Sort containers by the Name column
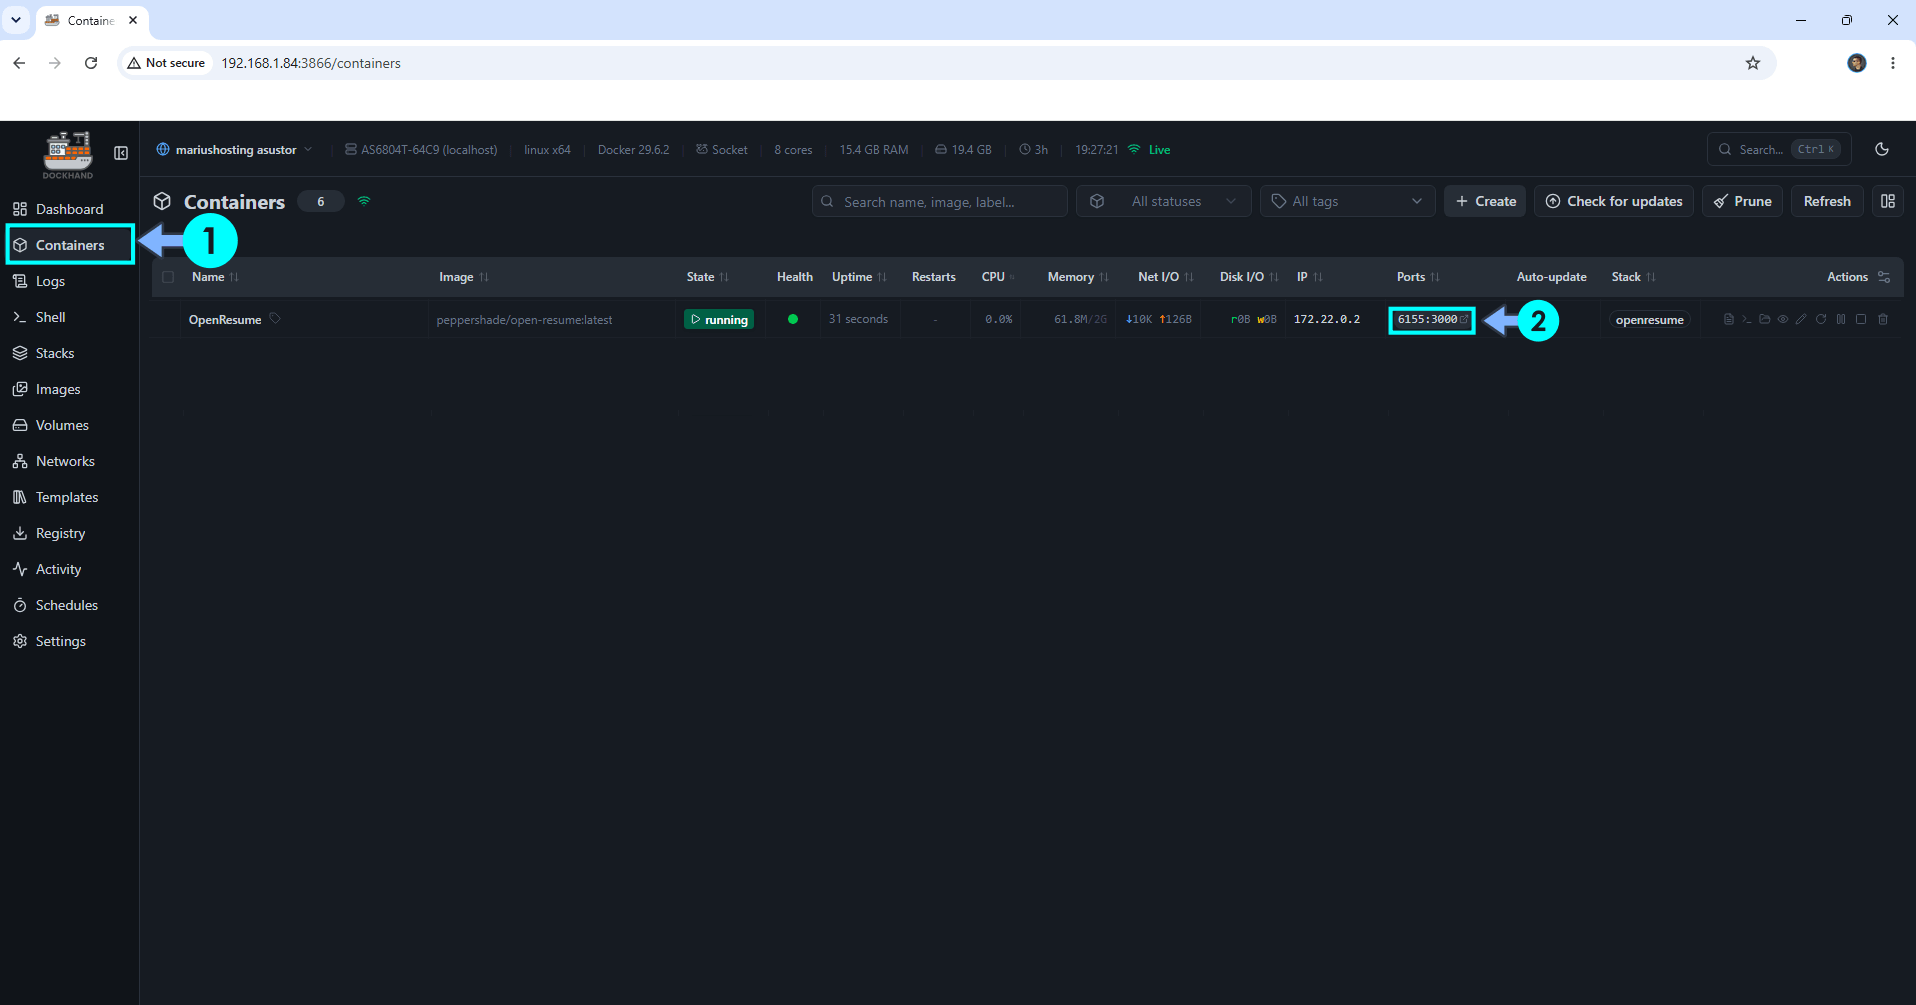This screenshot has width=1916, height=1005. click(215, 277)
